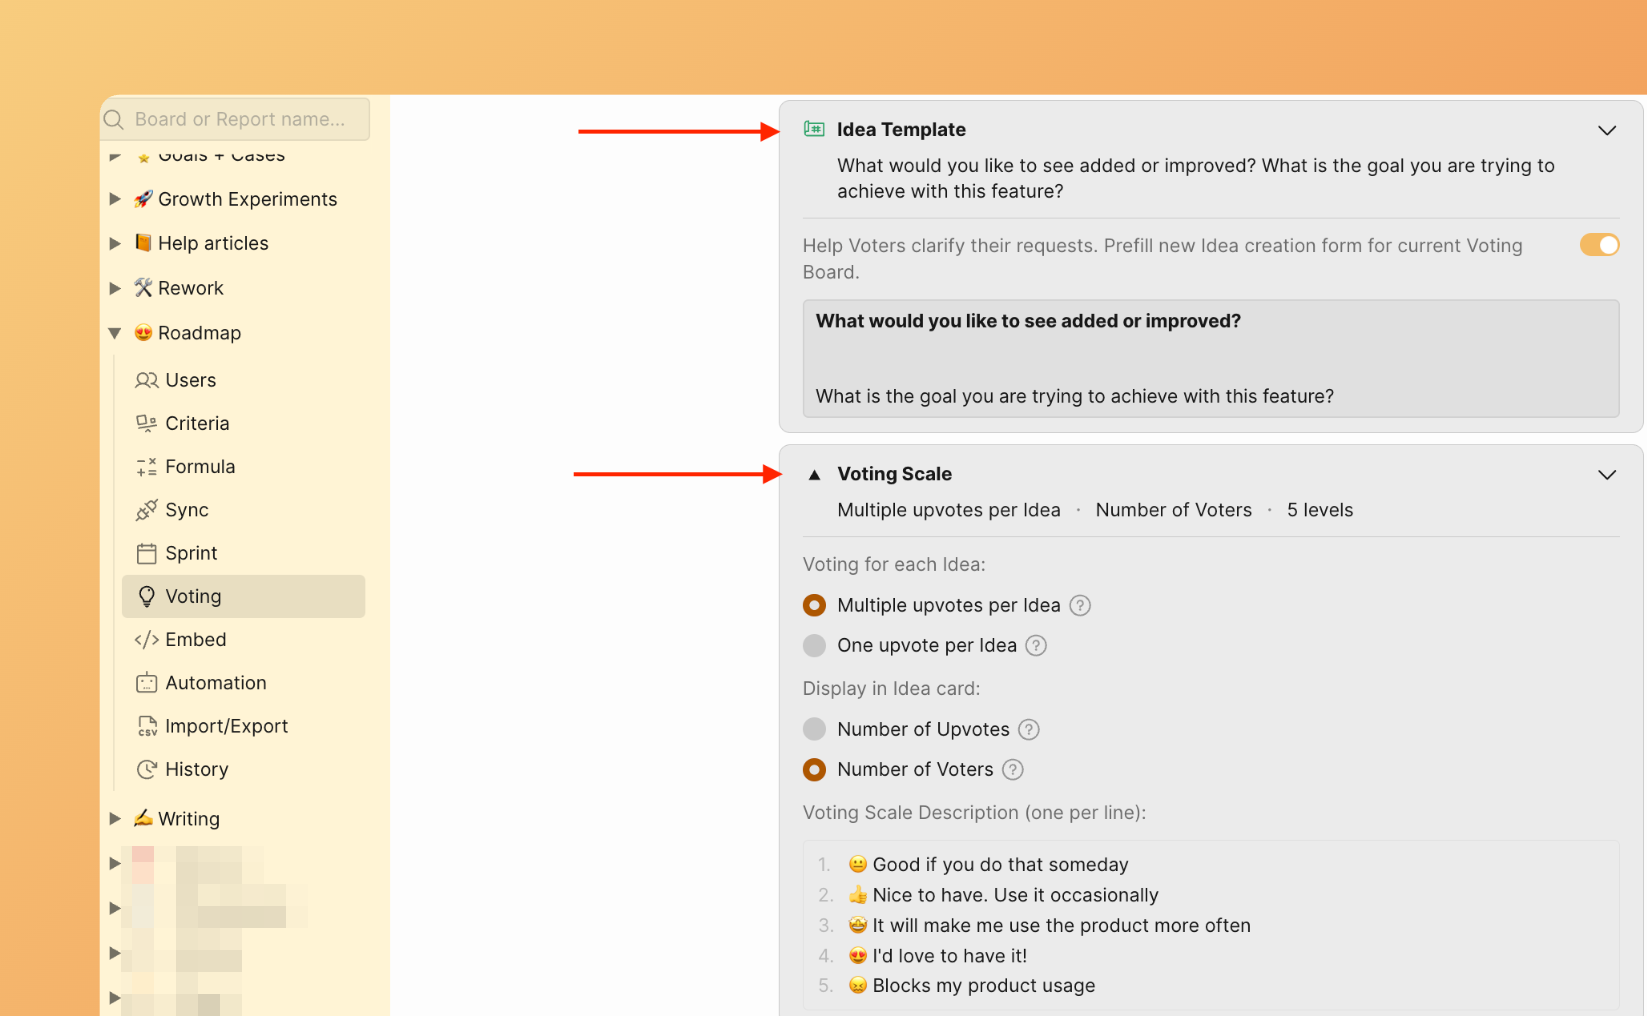Select Number of Upvotes display option

(x=814, y=729)
